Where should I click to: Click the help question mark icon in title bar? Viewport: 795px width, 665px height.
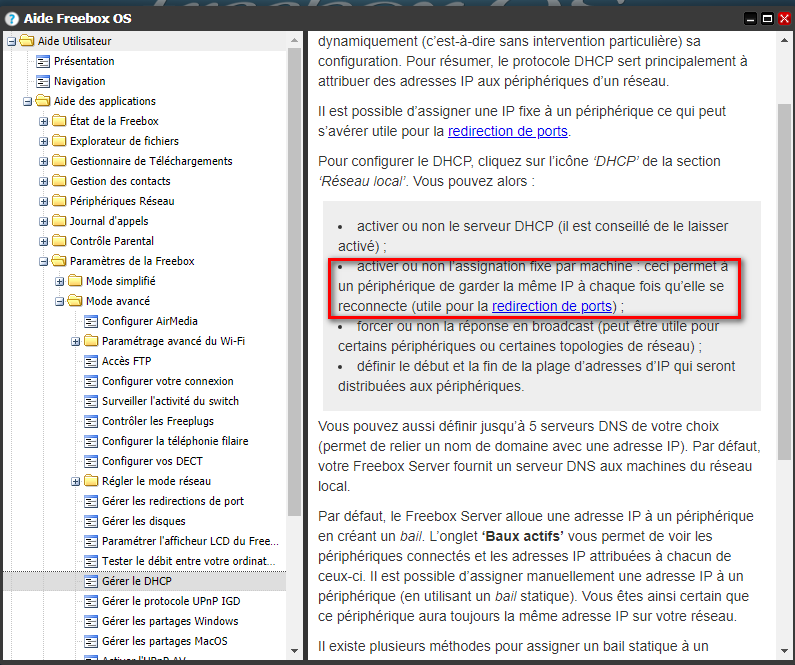pyautogui.click(x=12, y=19)
